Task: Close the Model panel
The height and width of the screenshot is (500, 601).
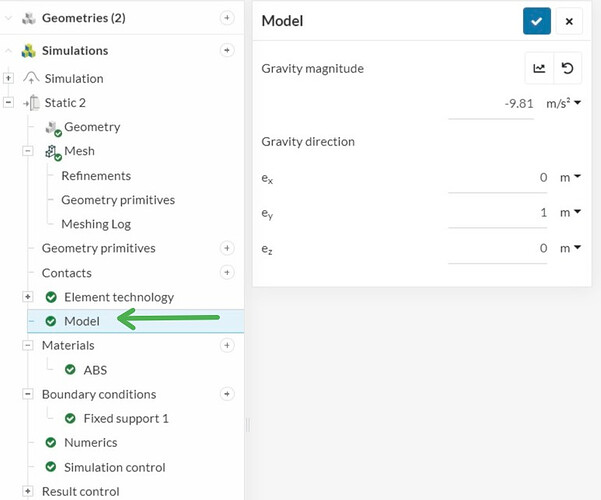Action: 568,21
